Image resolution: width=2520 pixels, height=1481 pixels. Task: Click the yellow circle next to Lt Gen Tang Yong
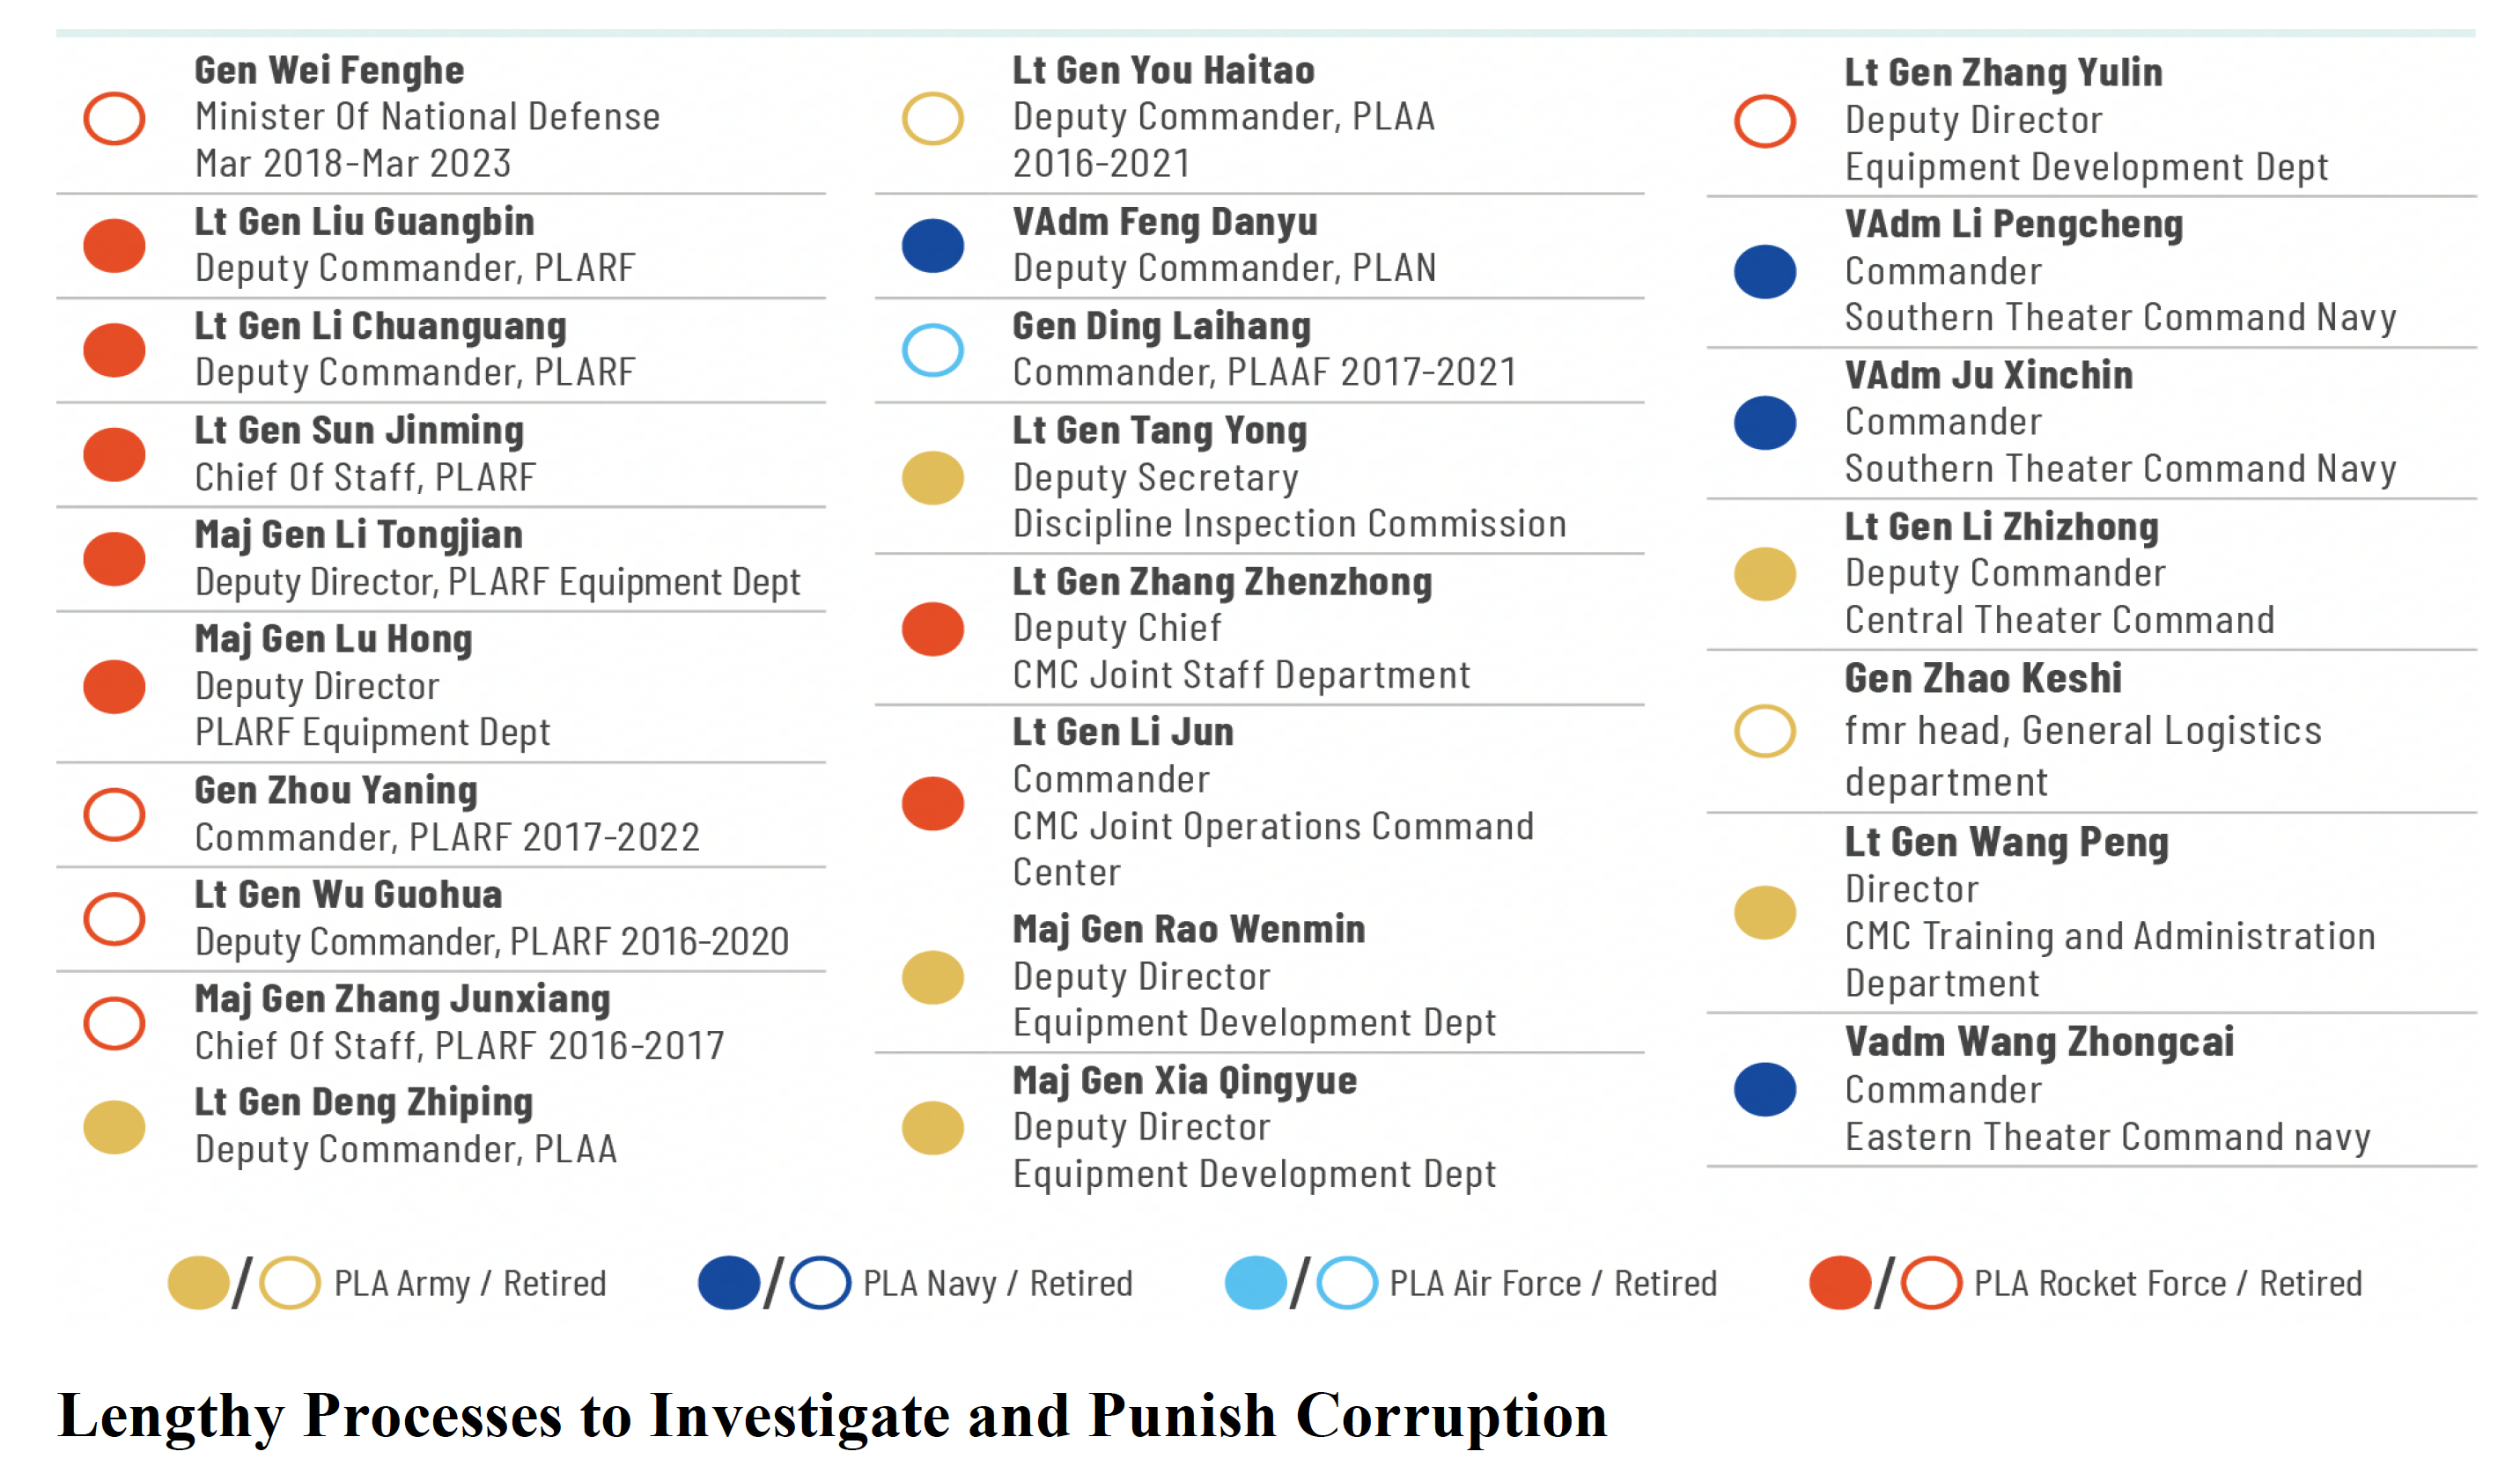(932, 477)
